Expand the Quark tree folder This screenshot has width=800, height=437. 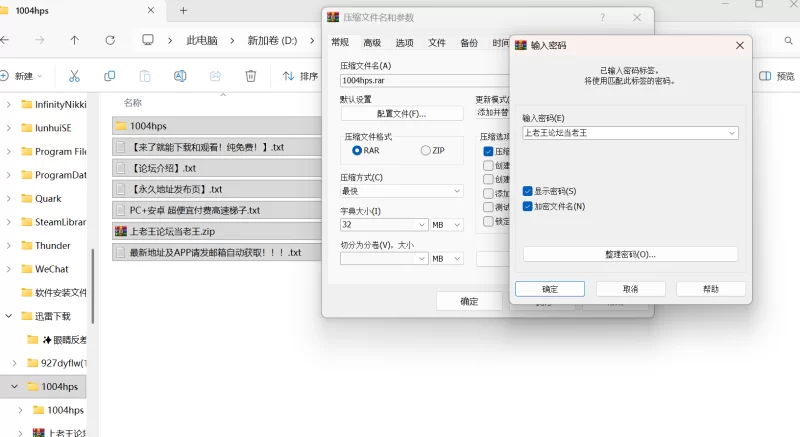coord(9,198)
